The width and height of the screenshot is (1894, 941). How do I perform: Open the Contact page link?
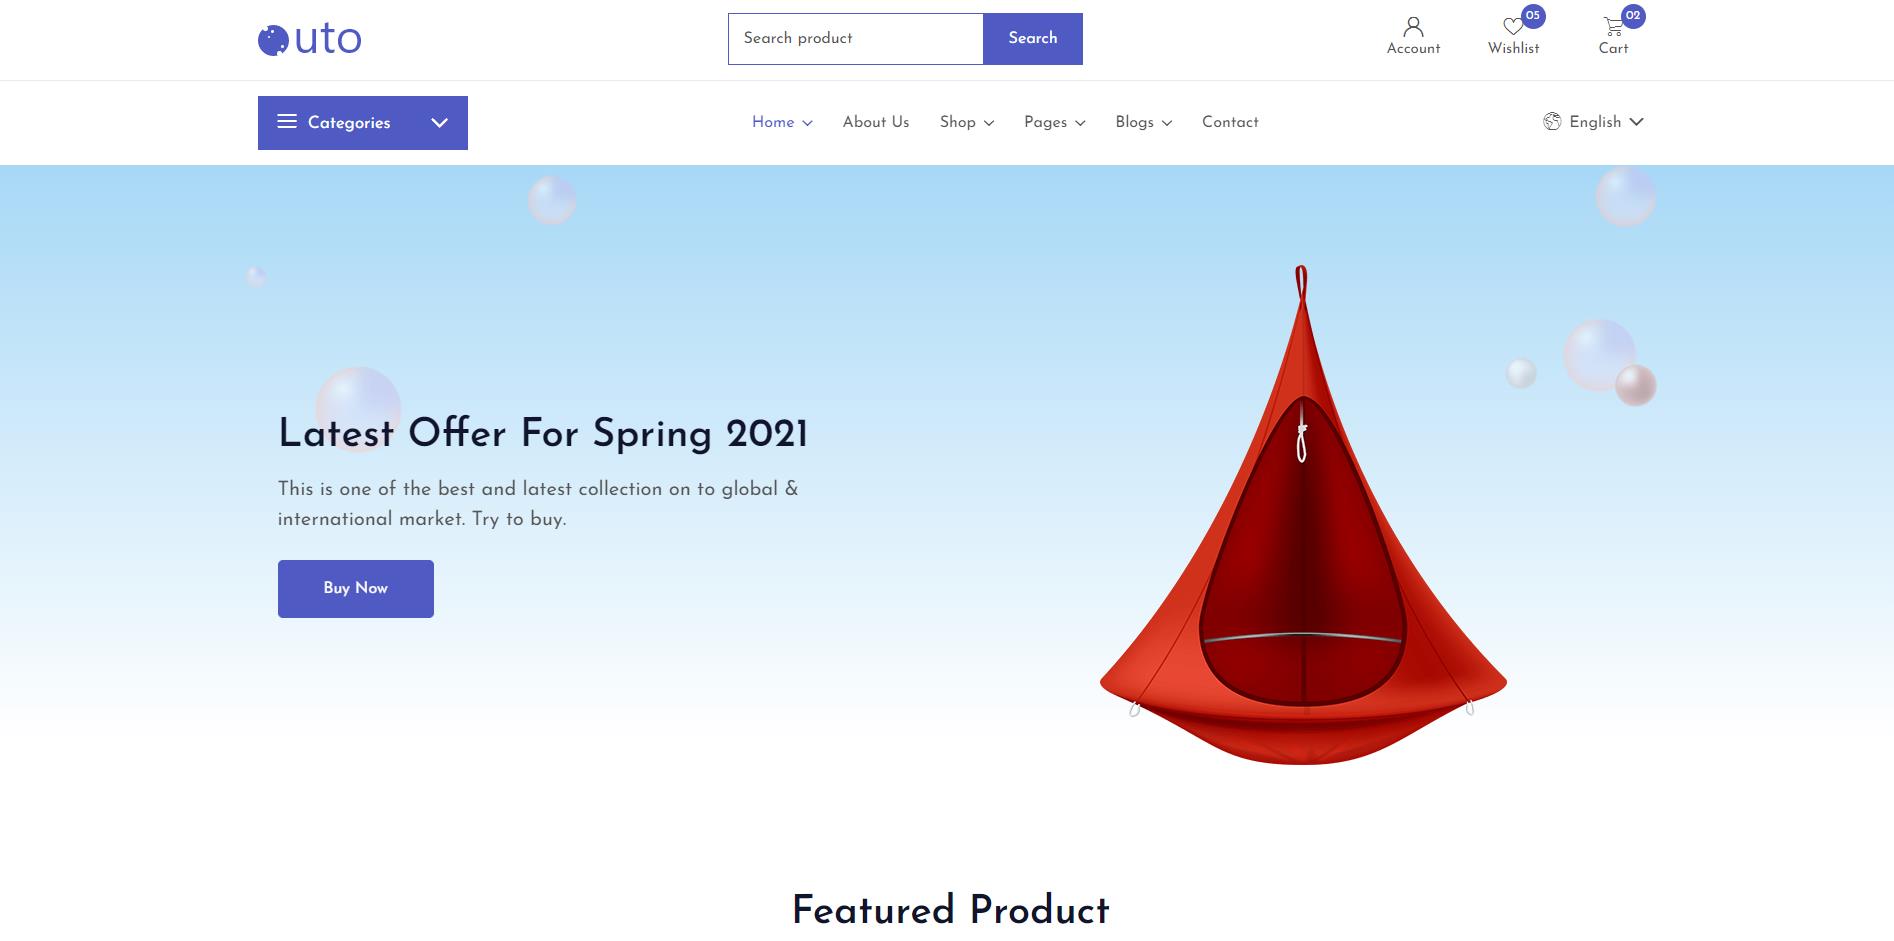click(1230, 122)
